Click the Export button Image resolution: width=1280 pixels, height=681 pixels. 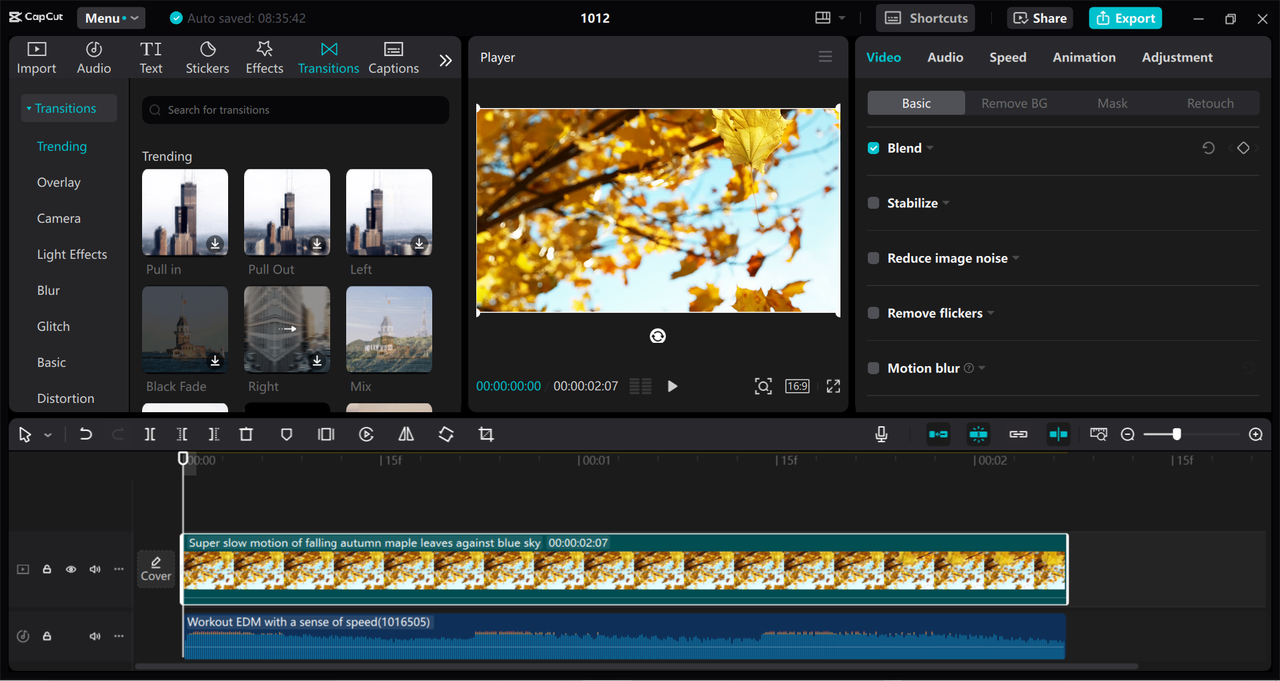pos(1125,18)
